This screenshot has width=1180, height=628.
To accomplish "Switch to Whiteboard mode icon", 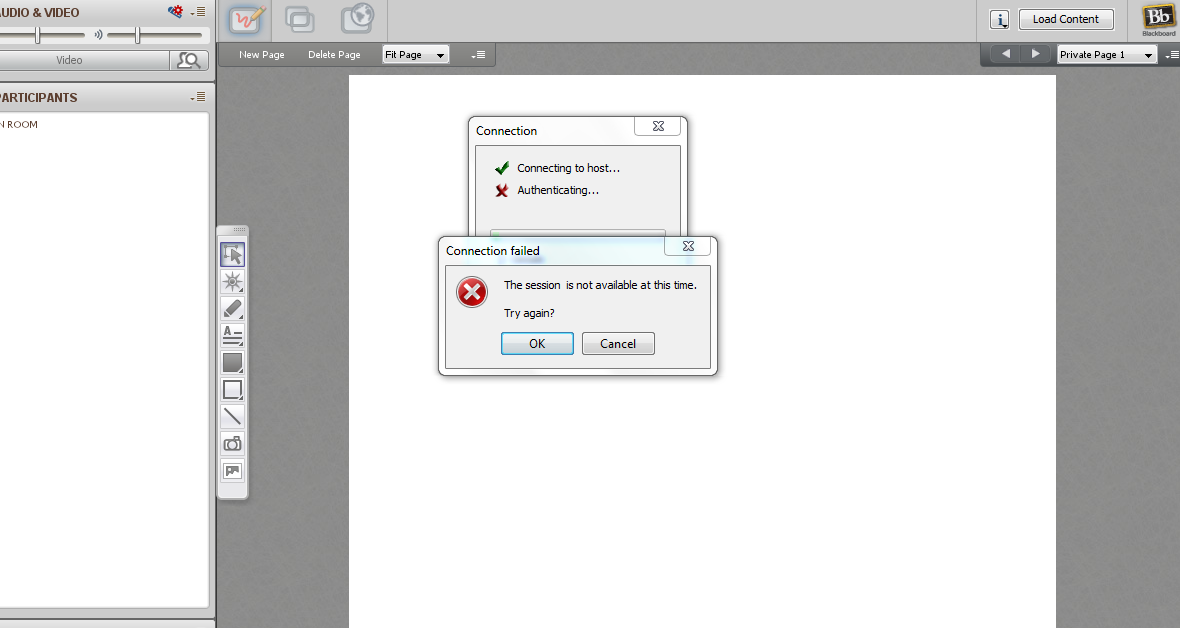I will pyautogui.click(x=248, y=20).
